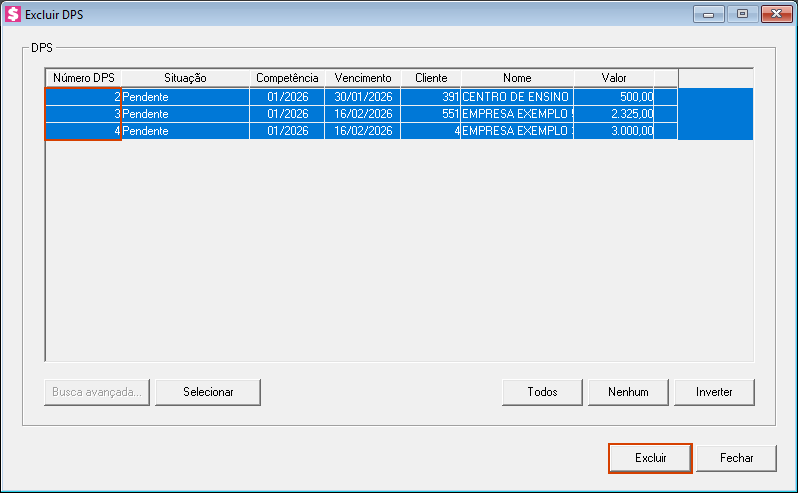The height and width of the screenshot is (493, 798).
Task: Select DPS row with value 2.325,00
Action: [614, 114]
